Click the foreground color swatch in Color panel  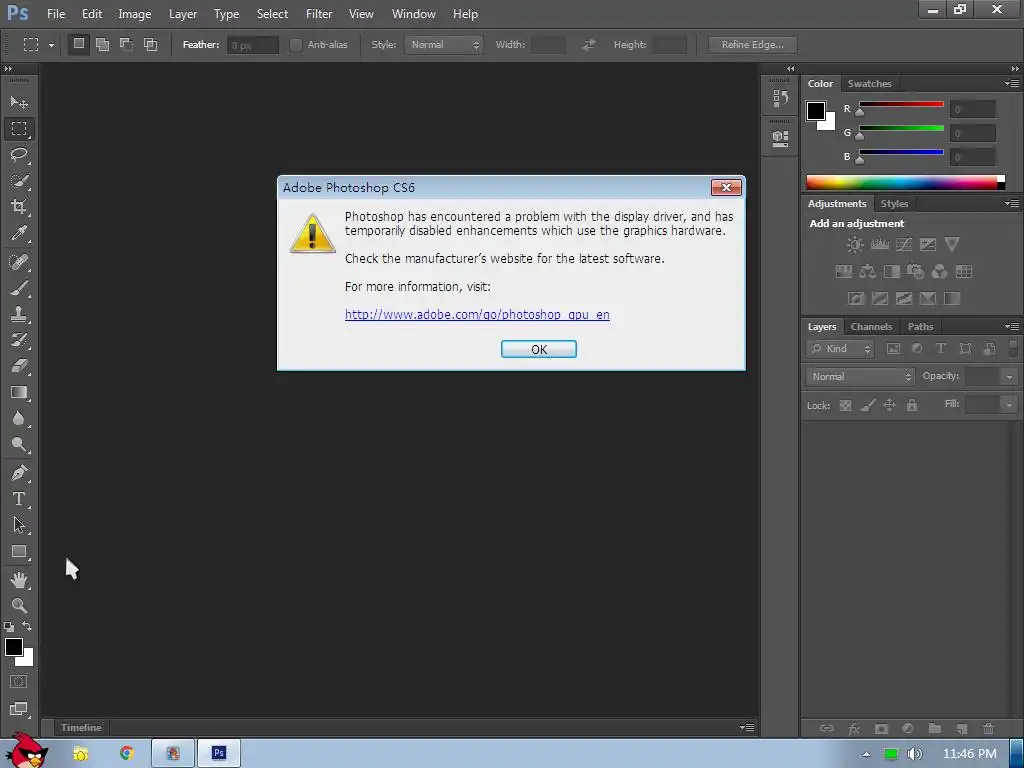(816, 111)
